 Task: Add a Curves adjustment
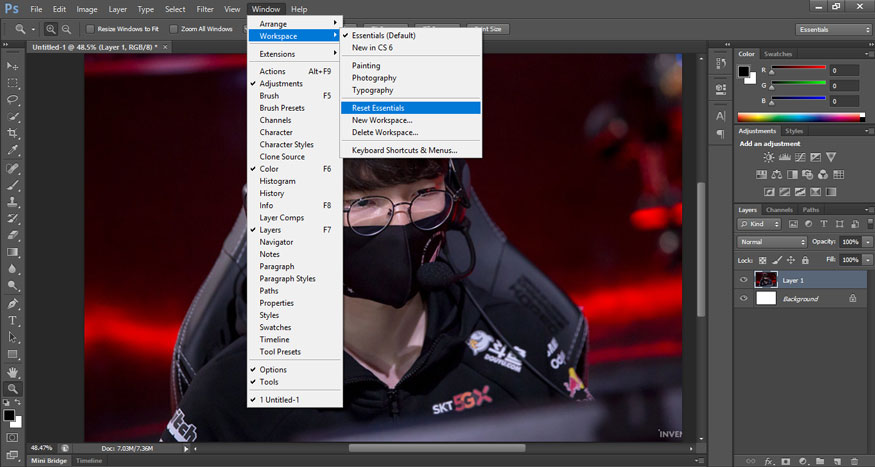point(800,157)
